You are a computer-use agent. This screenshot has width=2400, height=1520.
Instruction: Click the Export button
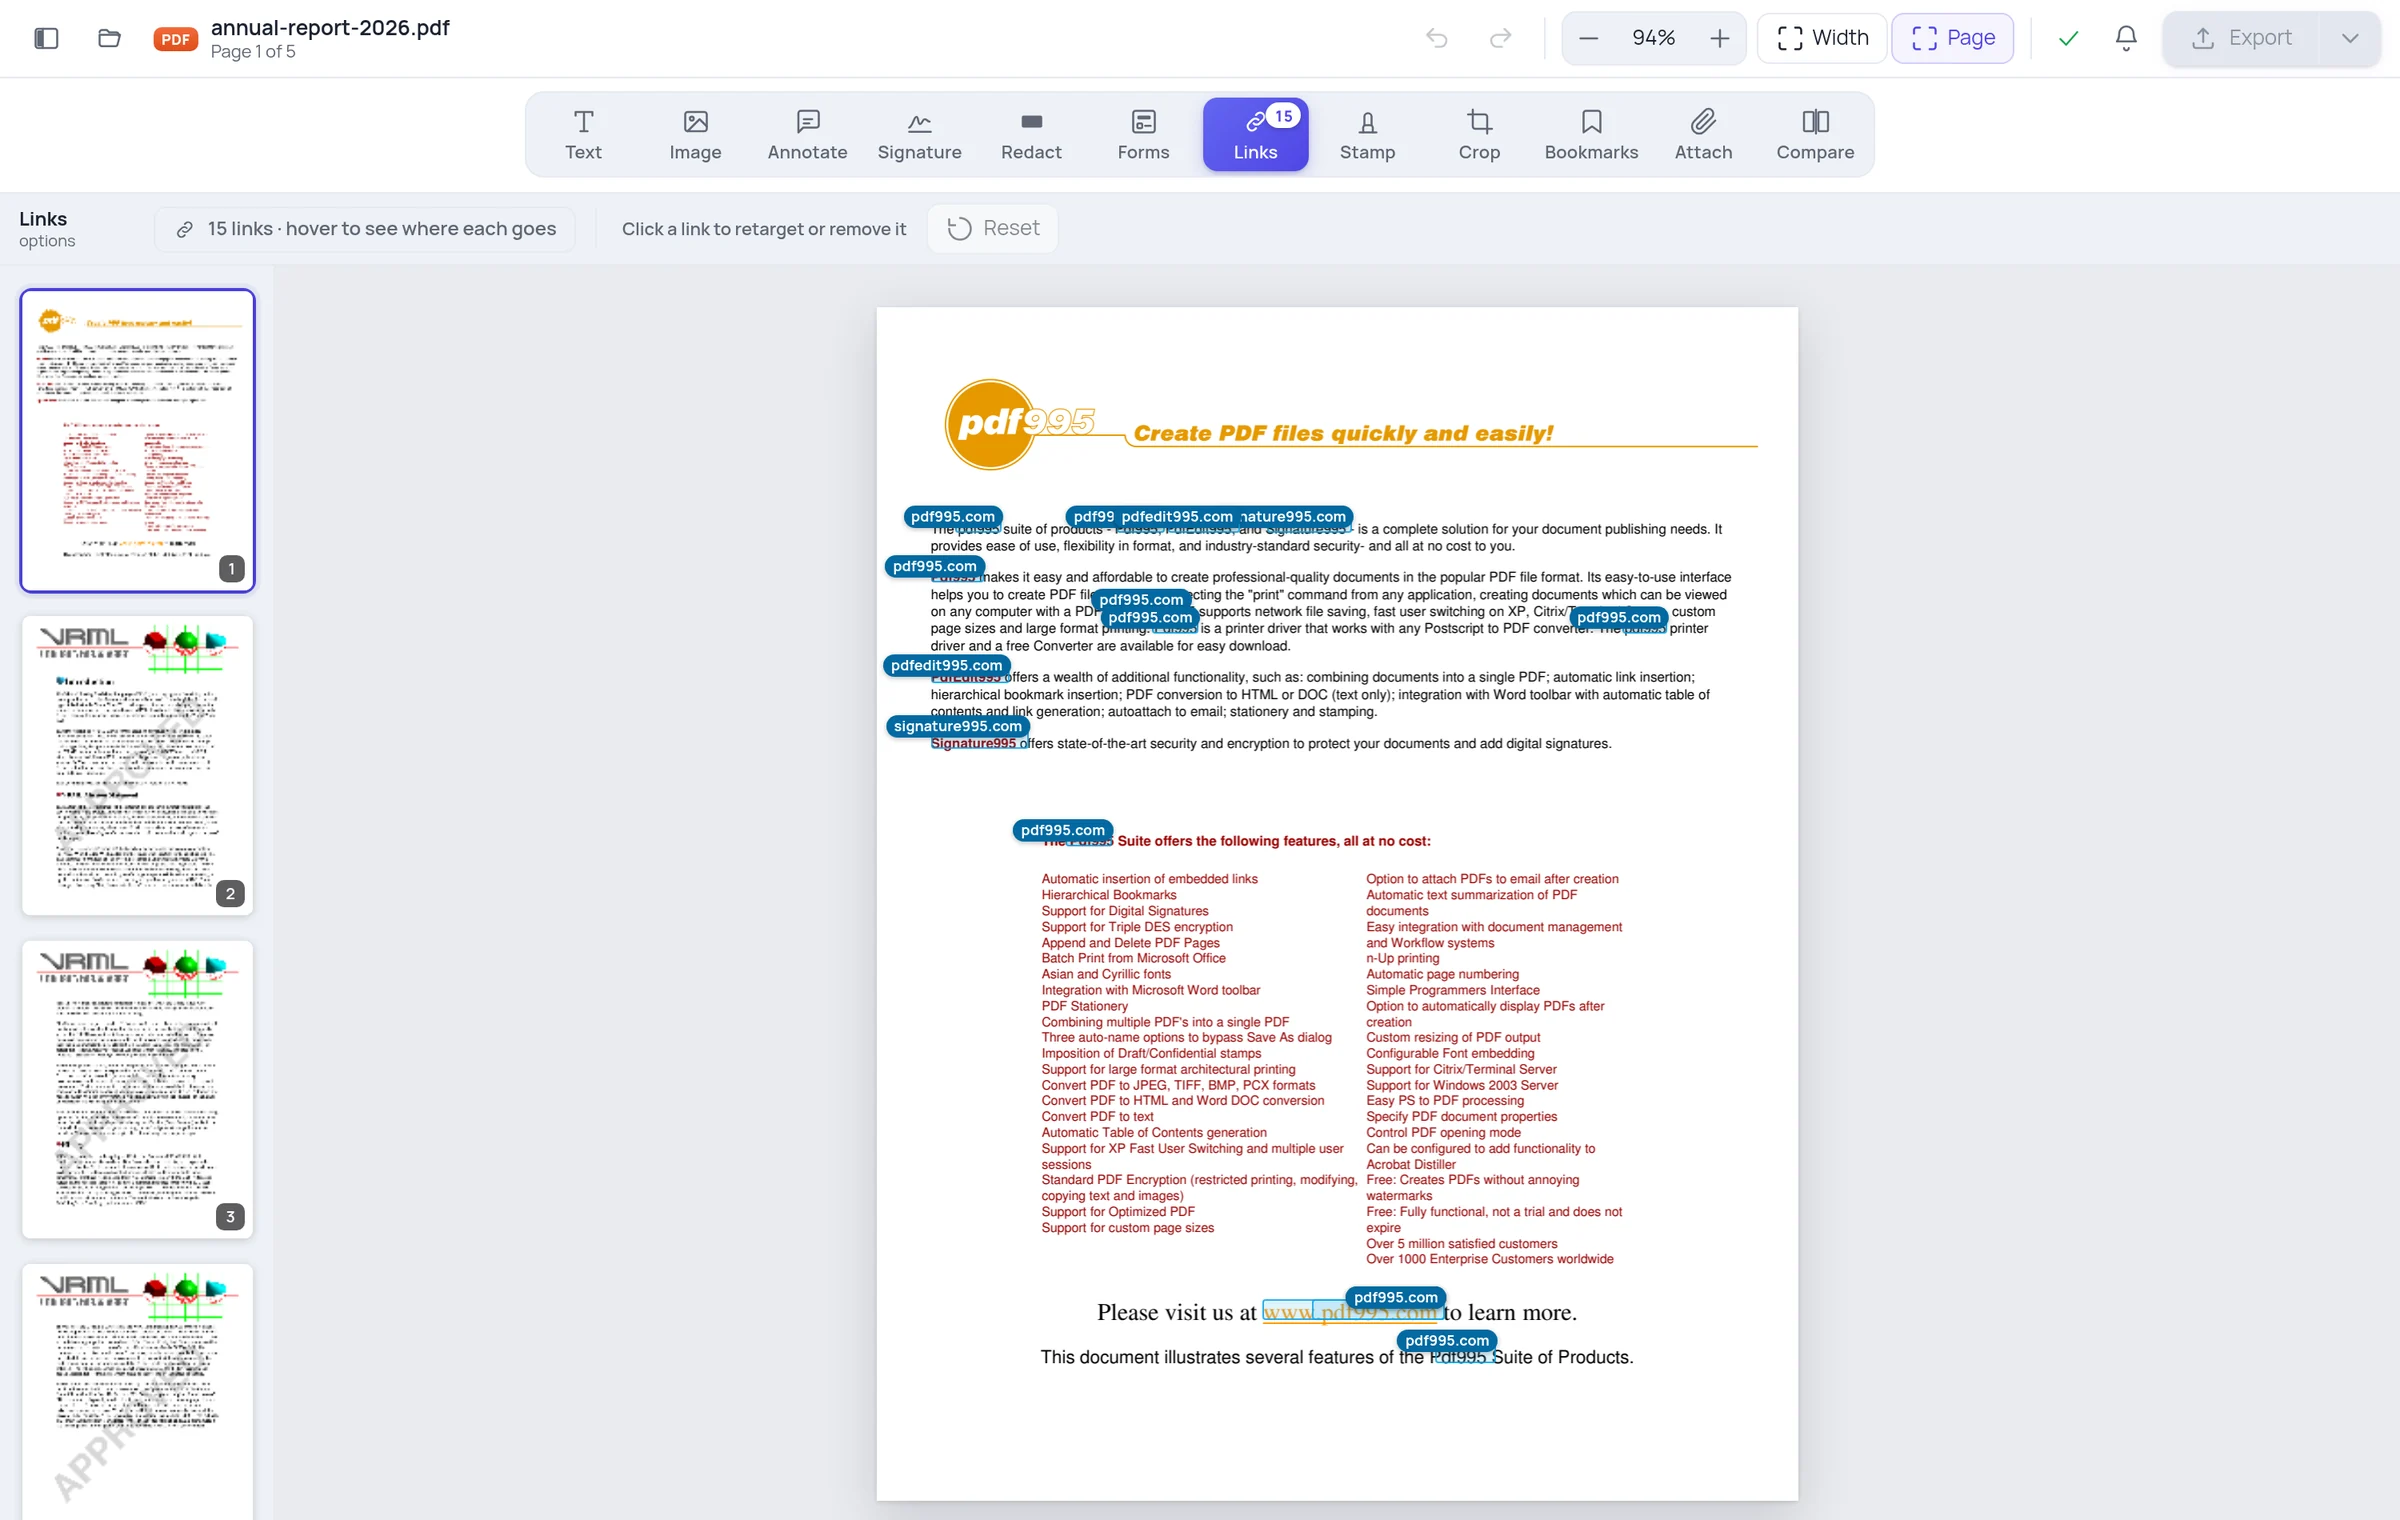pyautogui.click(x=2241, y=38)
